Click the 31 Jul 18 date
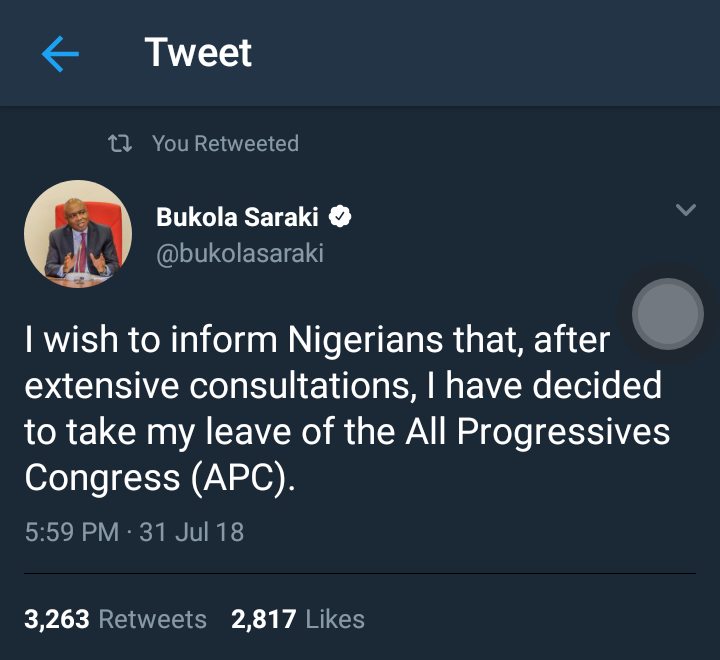The image size is (720, 660). pyautogui.click(x=192, y=531)
